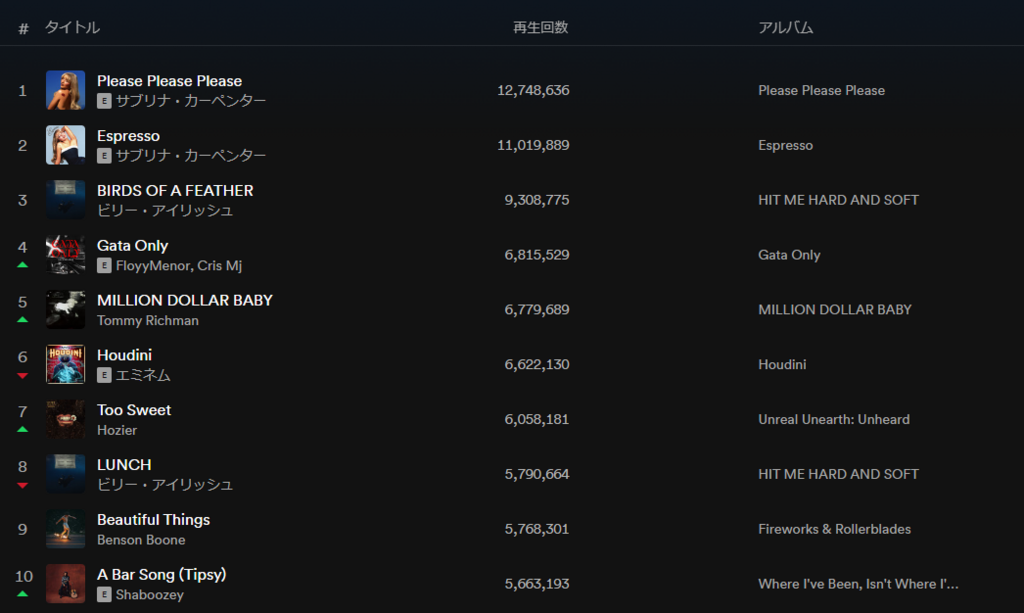The width and height of the screenshot is (1024, 613).
Task: Open Please Please Please album cover thumbnail
Action: pyautogui.click(x=65, y=90)
